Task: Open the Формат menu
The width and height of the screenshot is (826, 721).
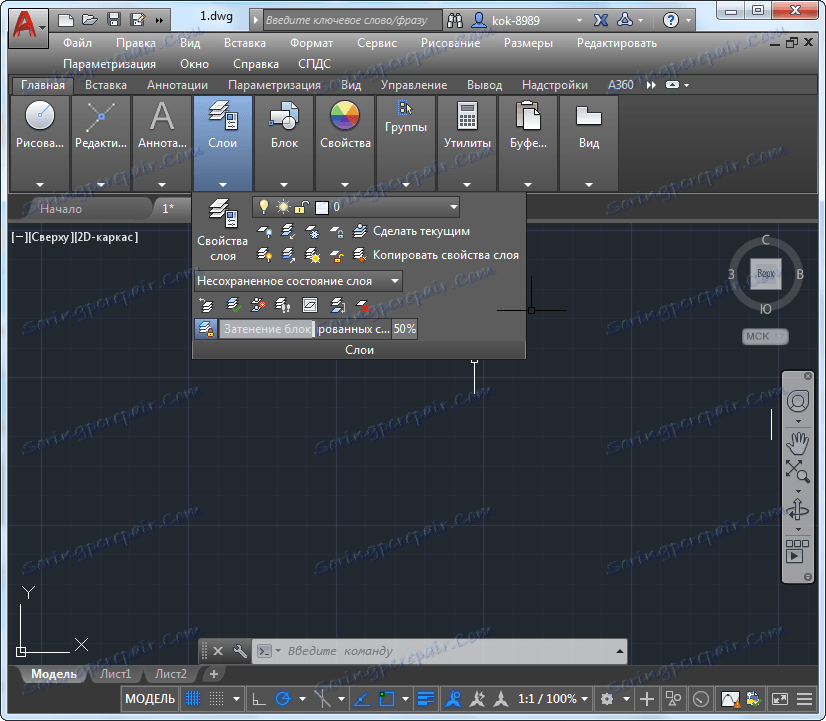Action: 311,43
